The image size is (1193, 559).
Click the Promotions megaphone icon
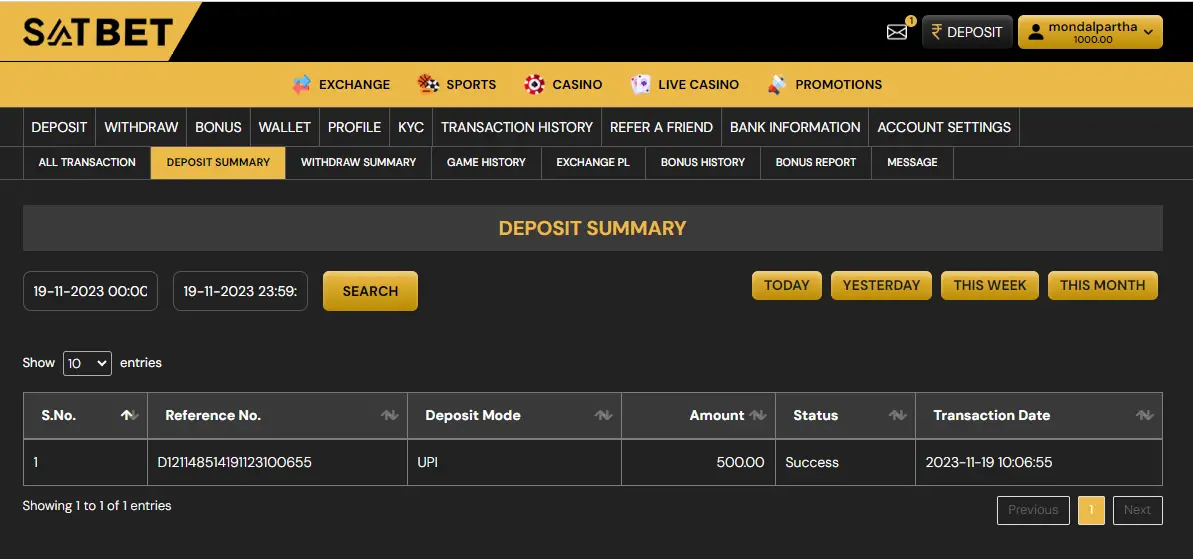tap(777, 85)
